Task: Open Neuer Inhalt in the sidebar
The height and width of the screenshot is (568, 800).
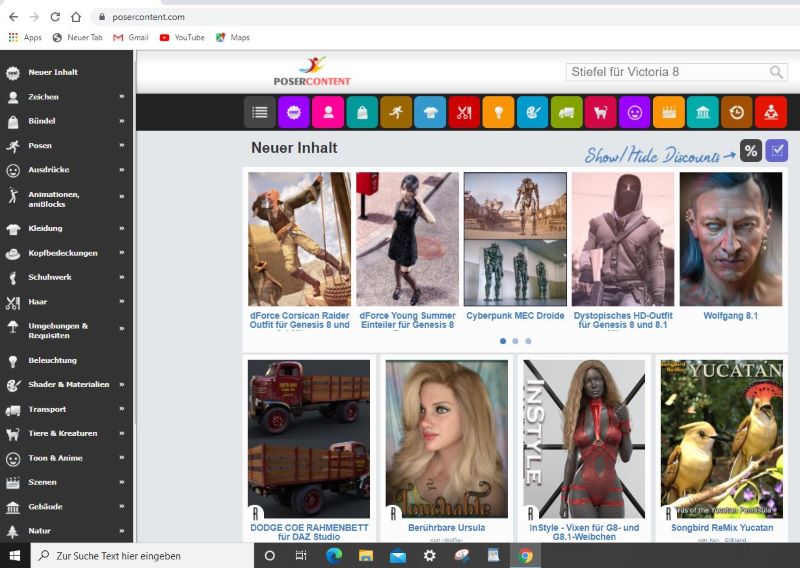Action: pyautogui.click(x=53, y=72)
